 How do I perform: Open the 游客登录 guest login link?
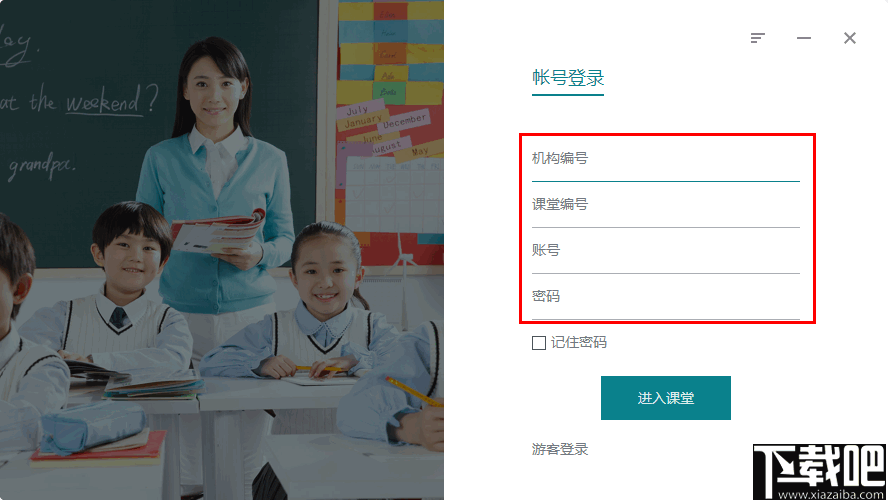coord(560,450)
